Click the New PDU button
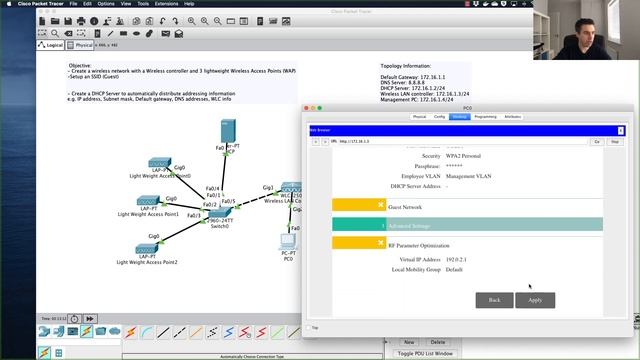The image size is (640, 360). (x=409, y=342)
